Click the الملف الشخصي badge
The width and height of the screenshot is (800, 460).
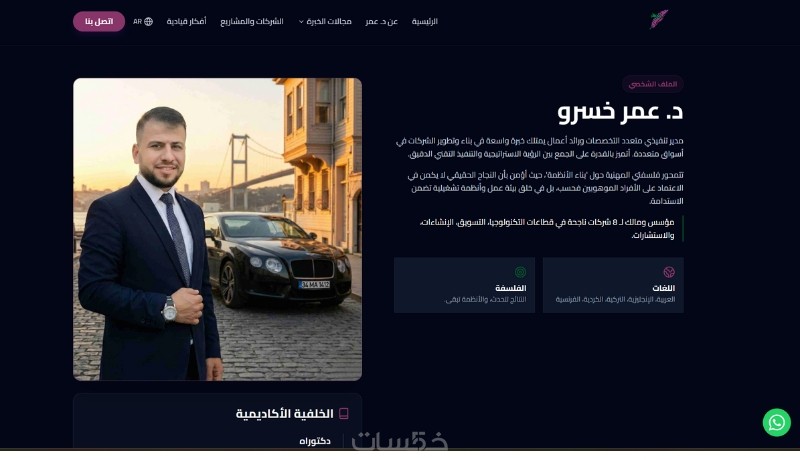pos(653,84)
